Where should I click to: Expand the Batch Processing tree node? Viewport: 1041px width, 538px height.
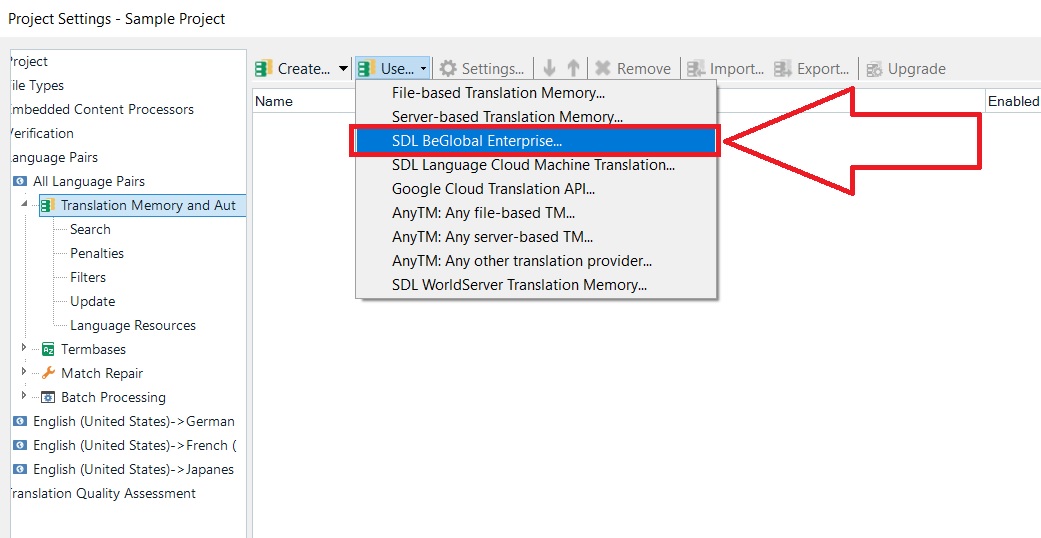[24, 396]
